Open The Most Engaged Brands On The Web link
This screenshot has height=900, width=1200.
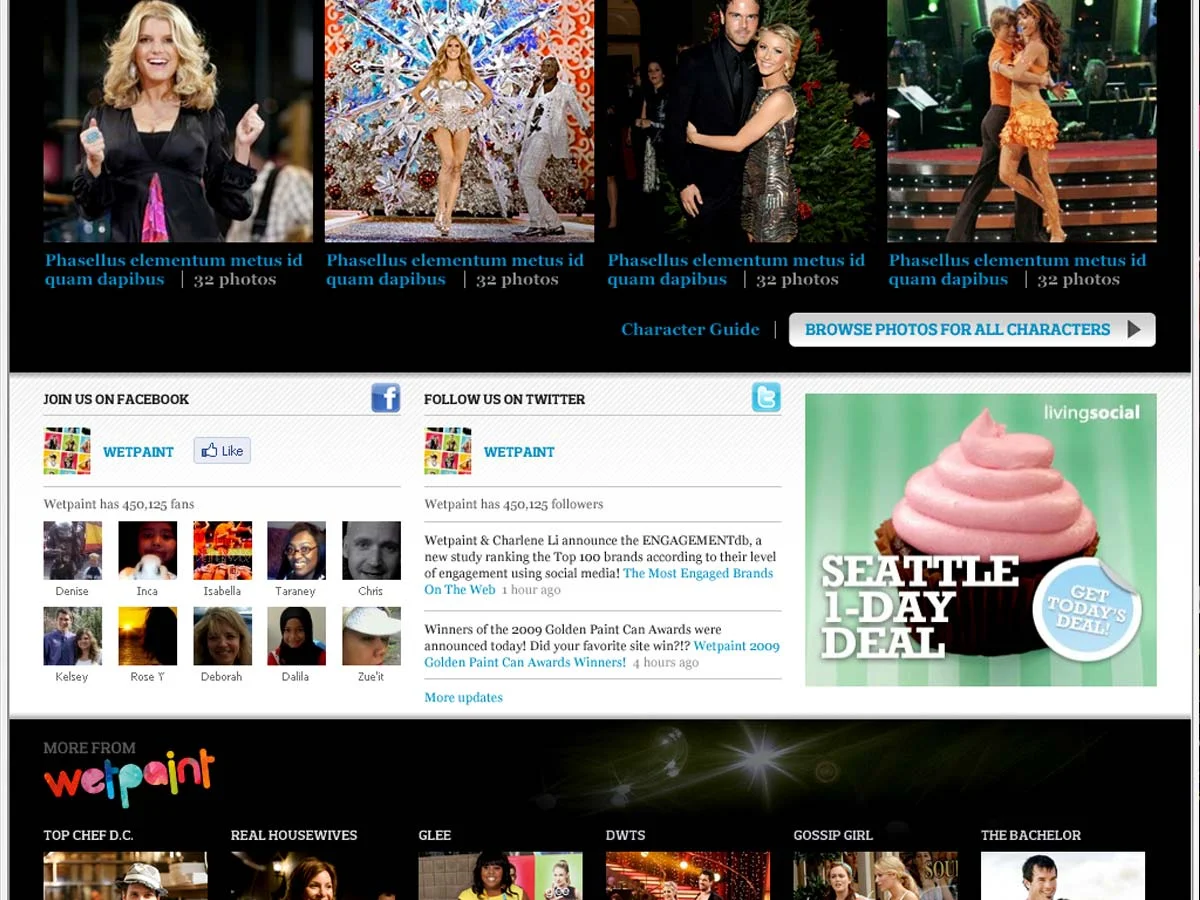(x=599, y=581)
